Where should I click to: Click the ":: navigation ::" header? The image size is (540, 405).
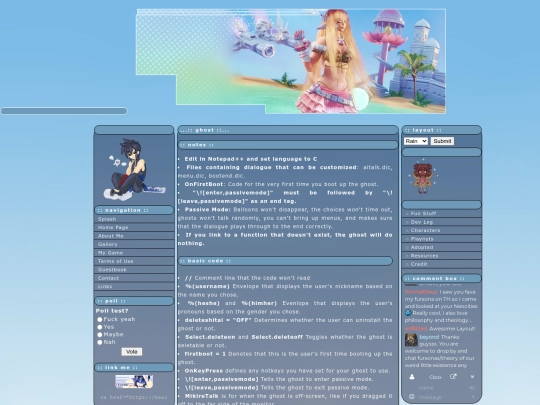(x=134, y=210)
